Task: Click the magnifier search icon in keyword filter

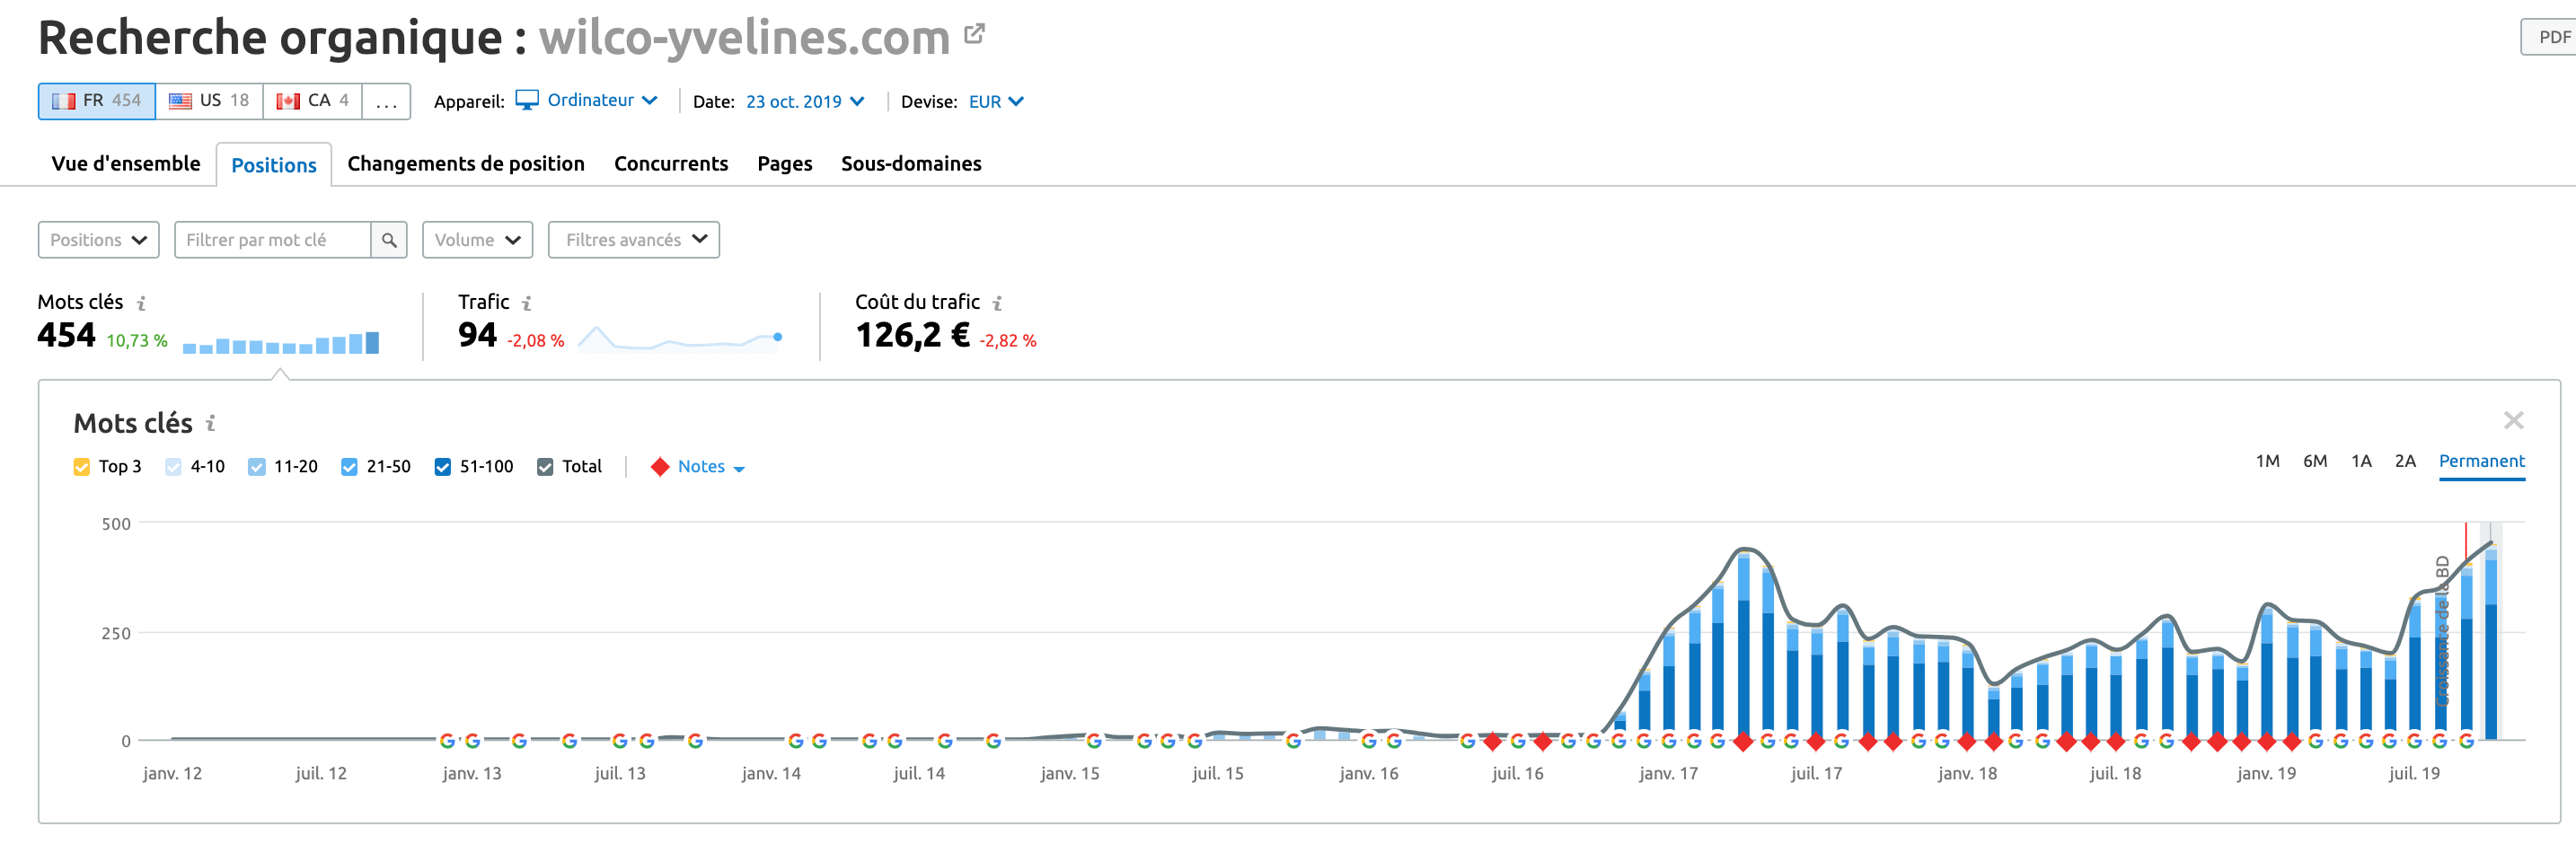Action: (x=389, y=240)
